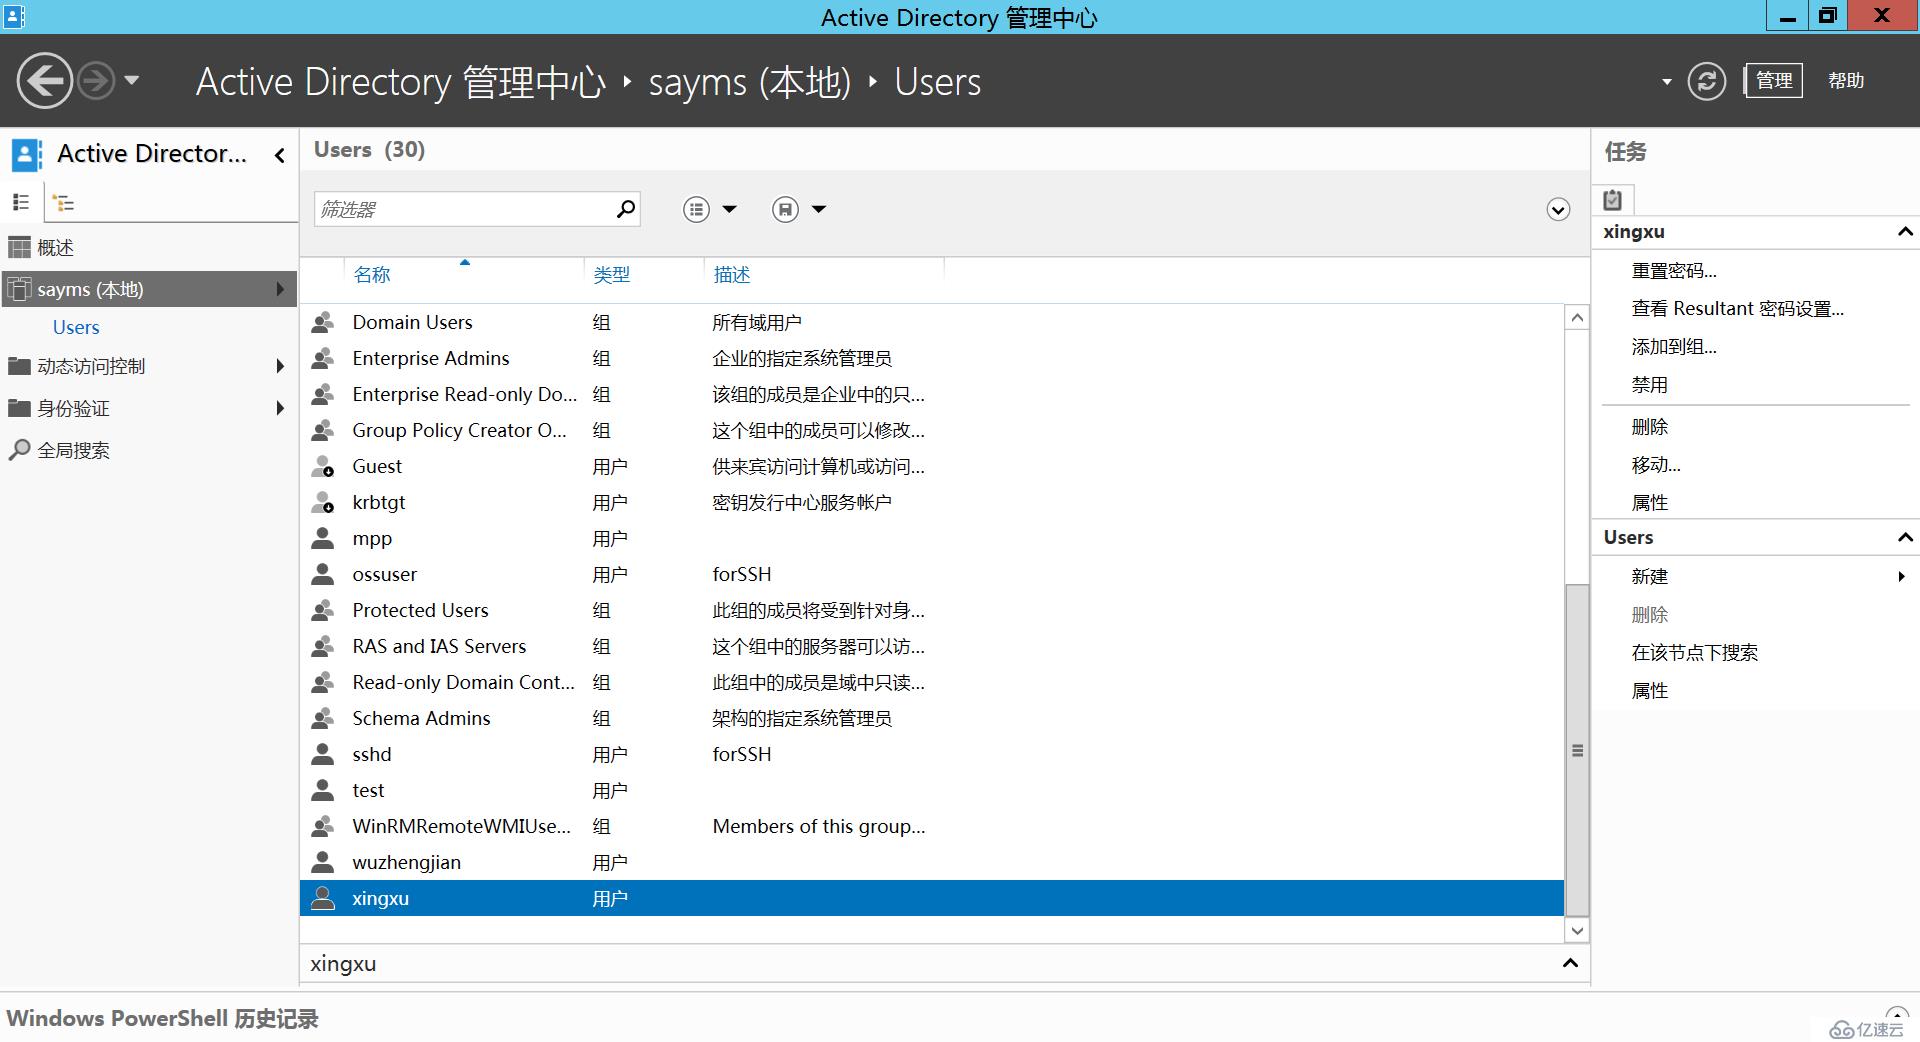Click 在该节点下搜索
The height and width of the screenshot is (1042, 1920).
(x=1695, y=653)
